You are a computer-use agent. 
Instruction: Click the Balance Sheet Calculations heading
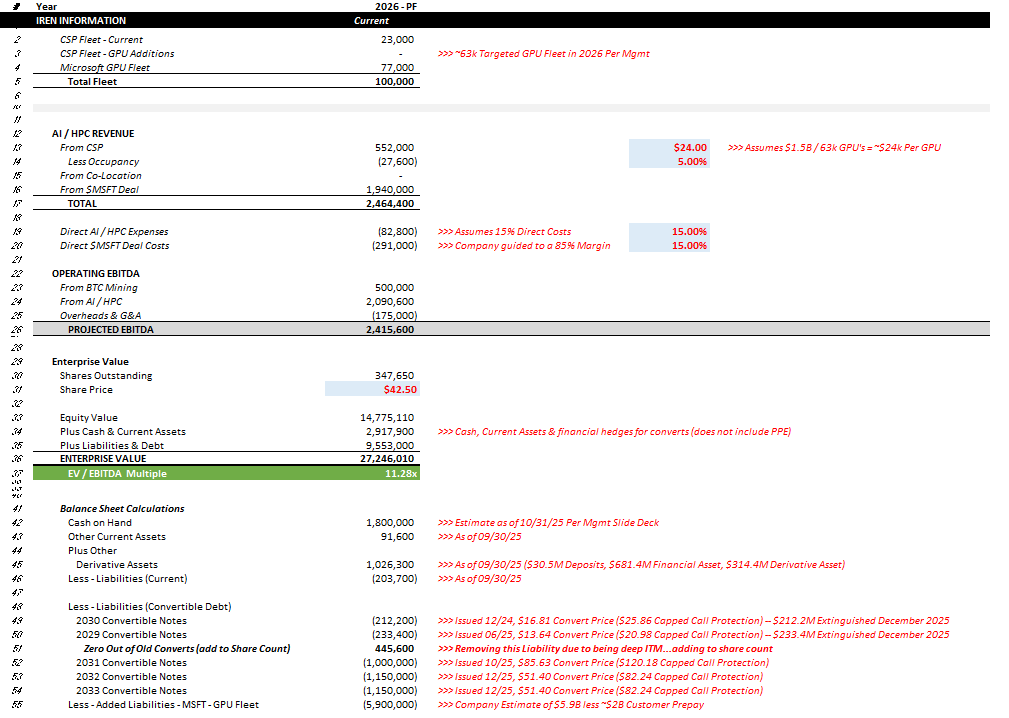pos(122,509)
